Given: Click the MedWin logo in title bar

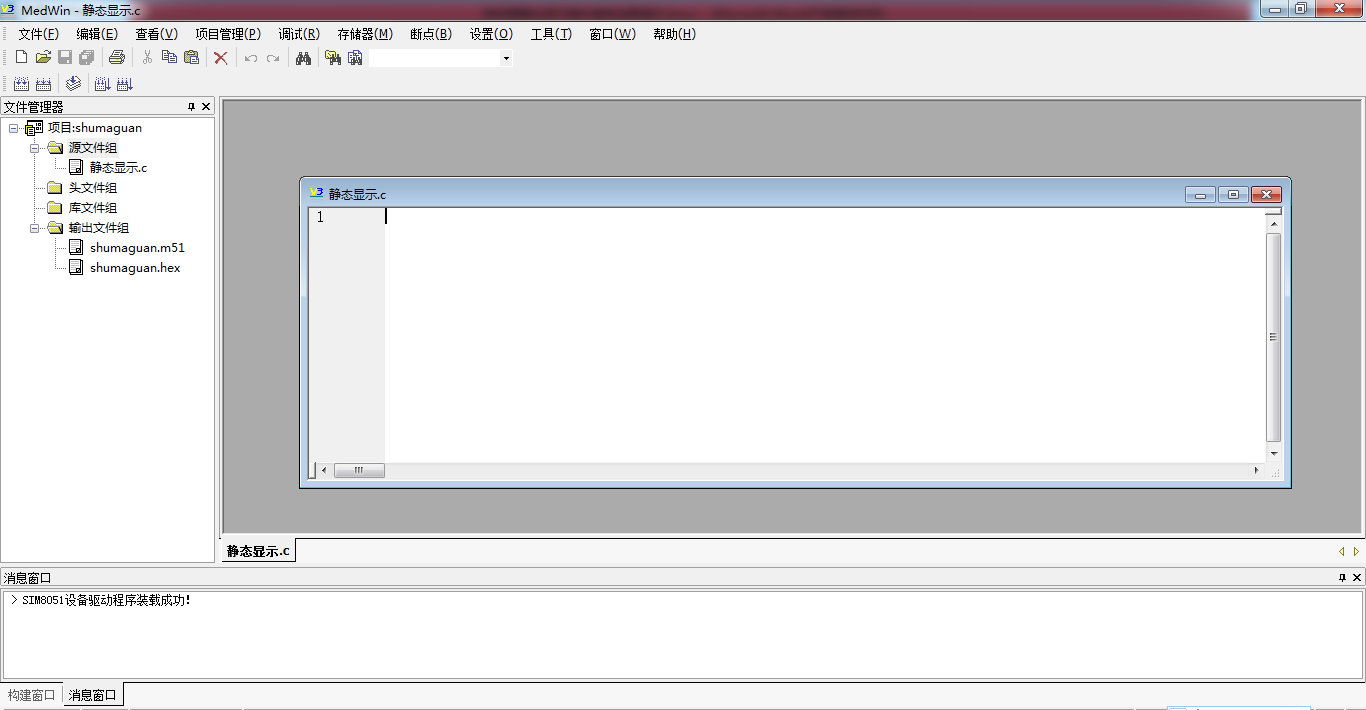Looking at the screenshot, I should pyautogui.click(x=9, y=9).
